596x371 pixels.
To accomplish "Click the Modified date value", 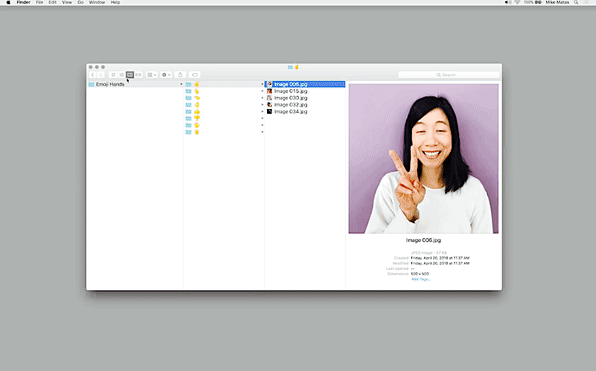I will tap(440, 263).
